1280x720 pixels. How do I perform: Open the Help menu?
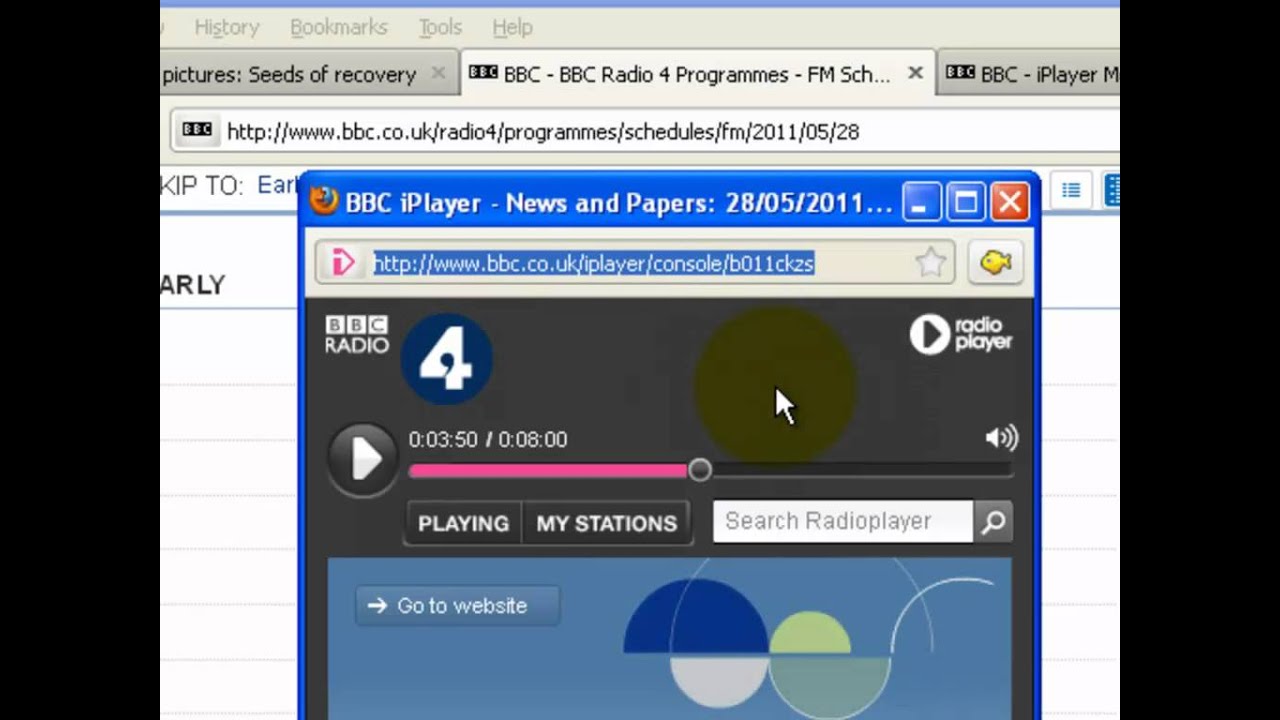(512, 27)
